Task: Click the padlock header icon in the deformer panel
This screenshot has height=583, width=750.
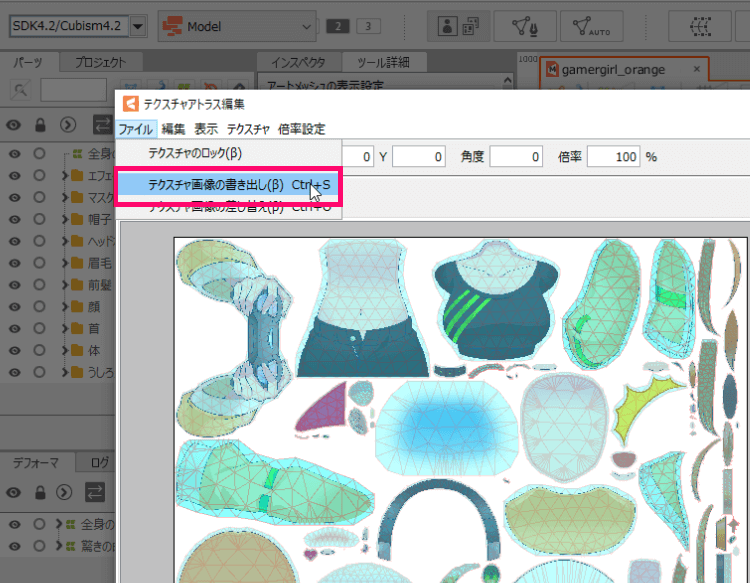Action: (x=40, y=492)
